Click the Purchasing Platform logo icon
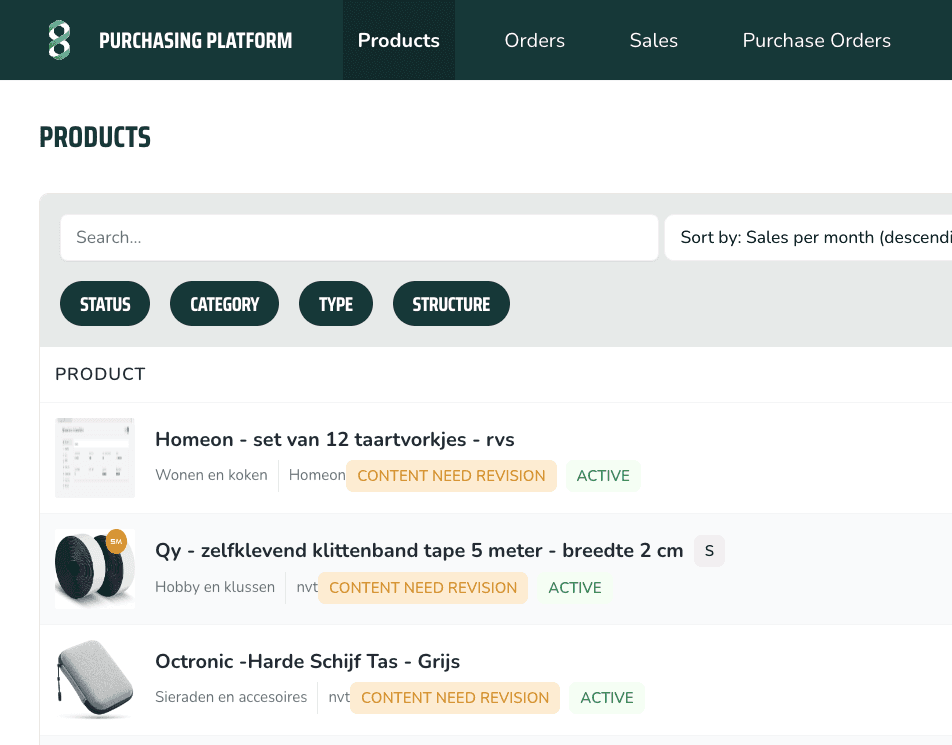Image resolution: width=952 pixels, height=745 pixels. (60, 40)
